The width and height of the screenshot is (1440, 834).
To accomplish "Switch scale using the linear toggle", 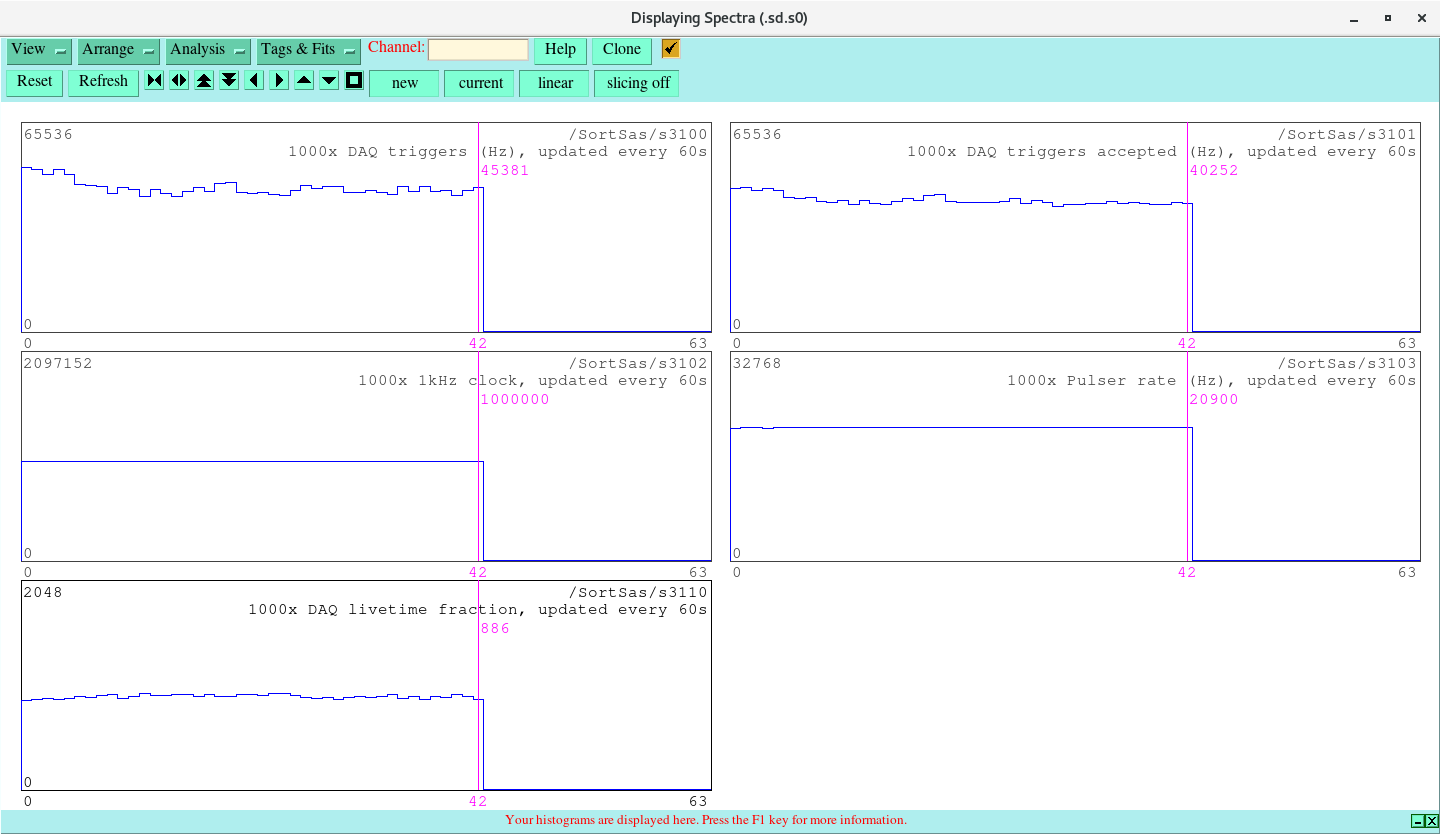I will 554,83.
